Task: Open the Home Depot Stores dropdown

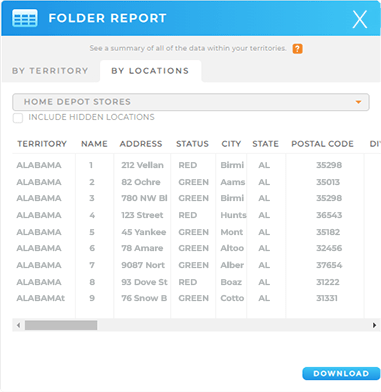Action: (191, 102)
